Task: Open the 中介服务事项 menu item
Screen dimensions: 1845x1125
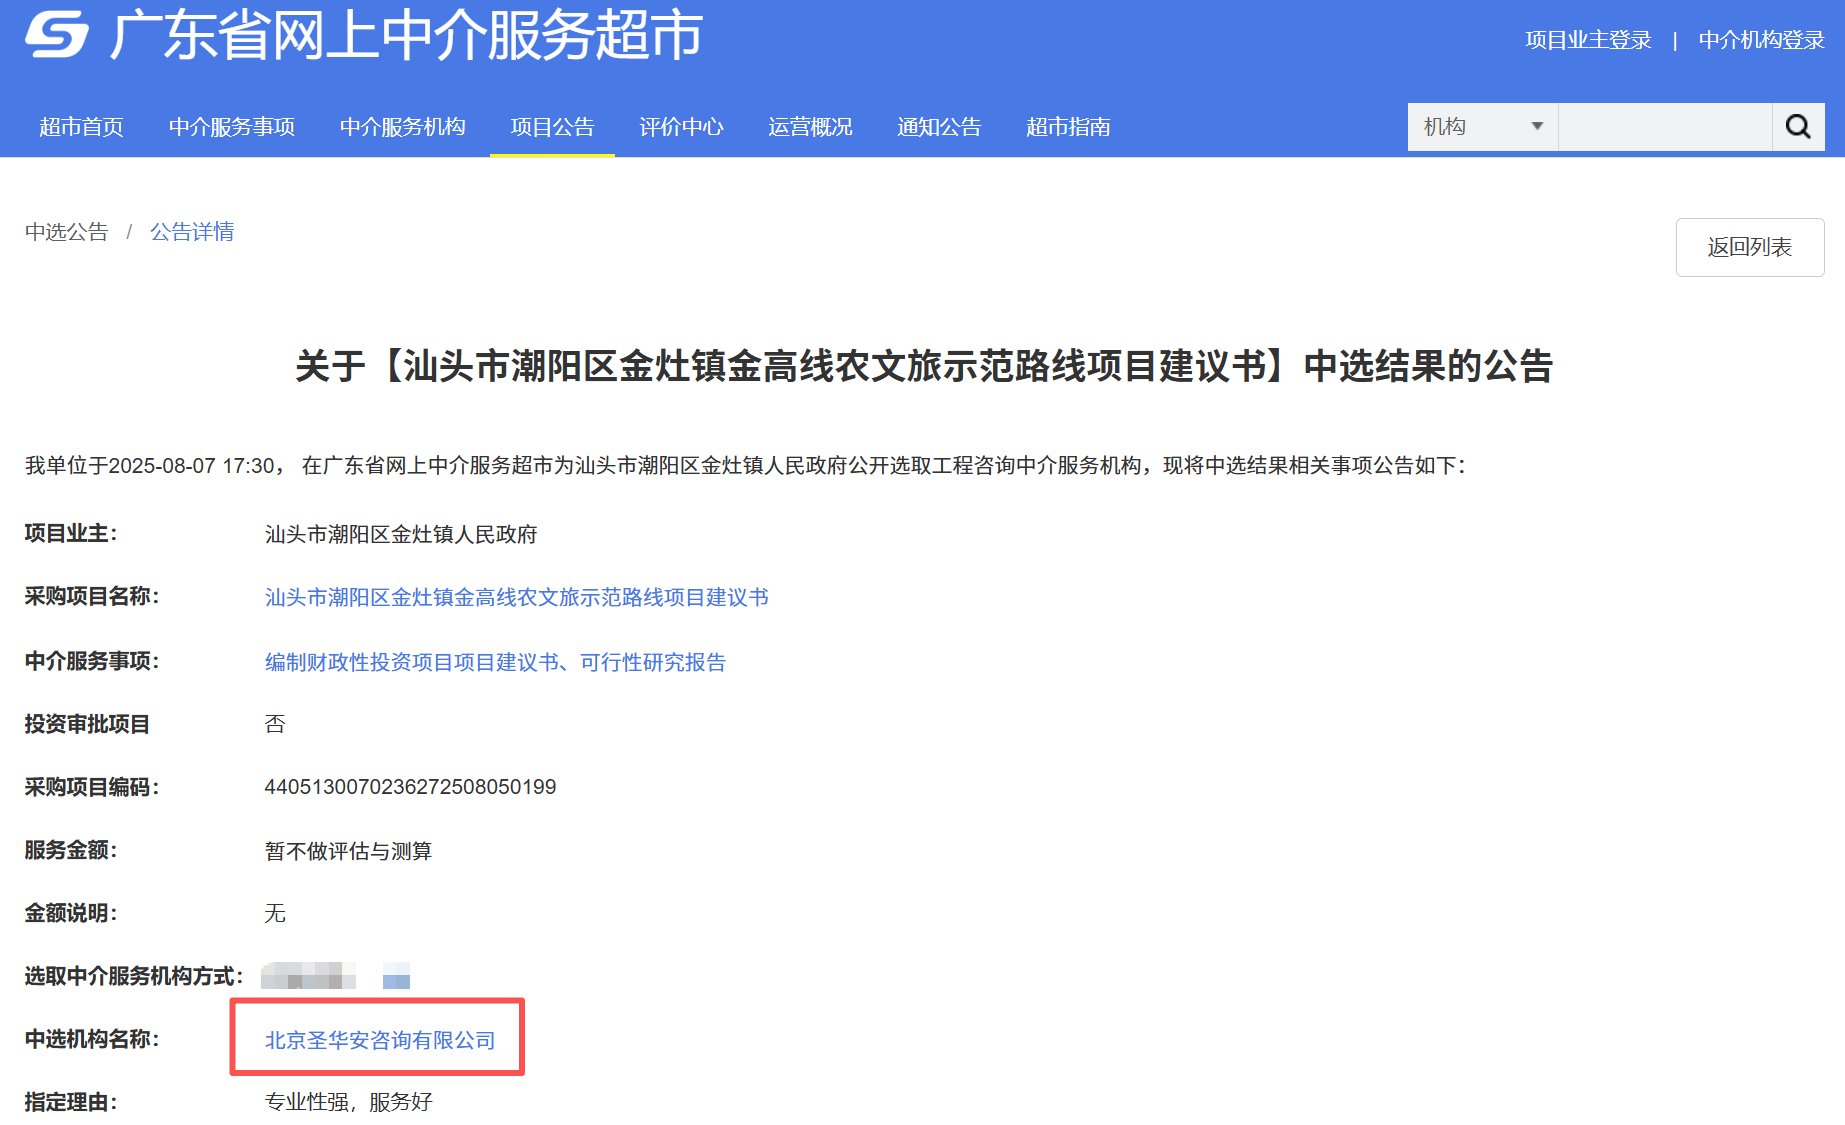Action: [231, 127]
